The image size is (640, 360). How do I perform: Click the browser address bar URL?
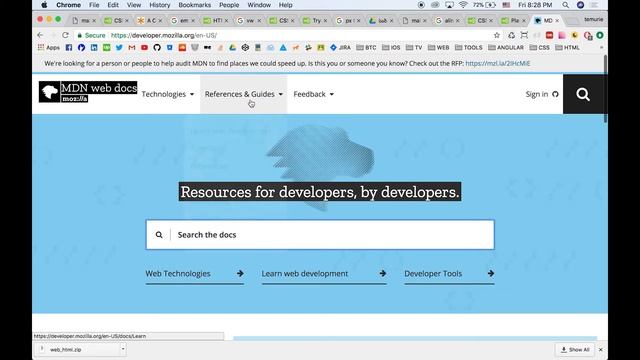pyautogui.click(x=164, y=36)
